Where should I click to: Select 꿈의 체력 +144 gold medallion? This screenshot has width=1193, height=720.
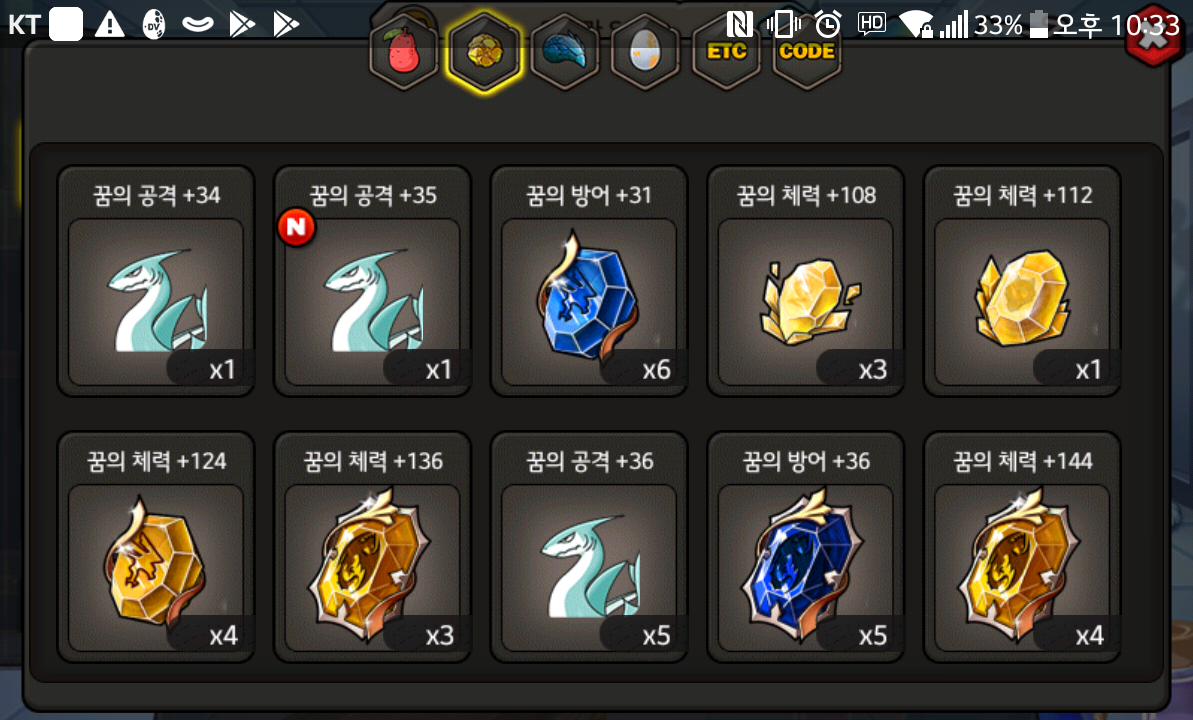[x=1022, y=546]
